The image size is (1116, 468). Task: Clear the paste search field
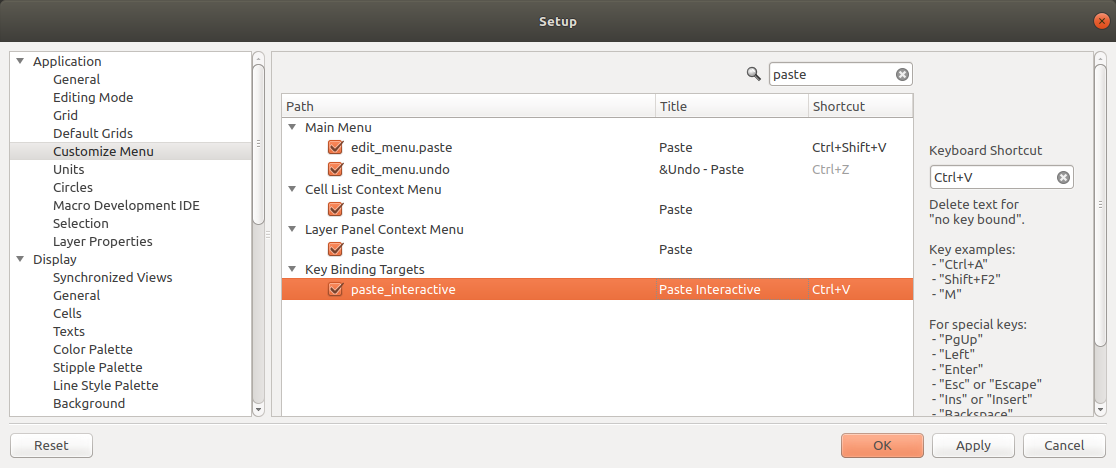(902, 74)
